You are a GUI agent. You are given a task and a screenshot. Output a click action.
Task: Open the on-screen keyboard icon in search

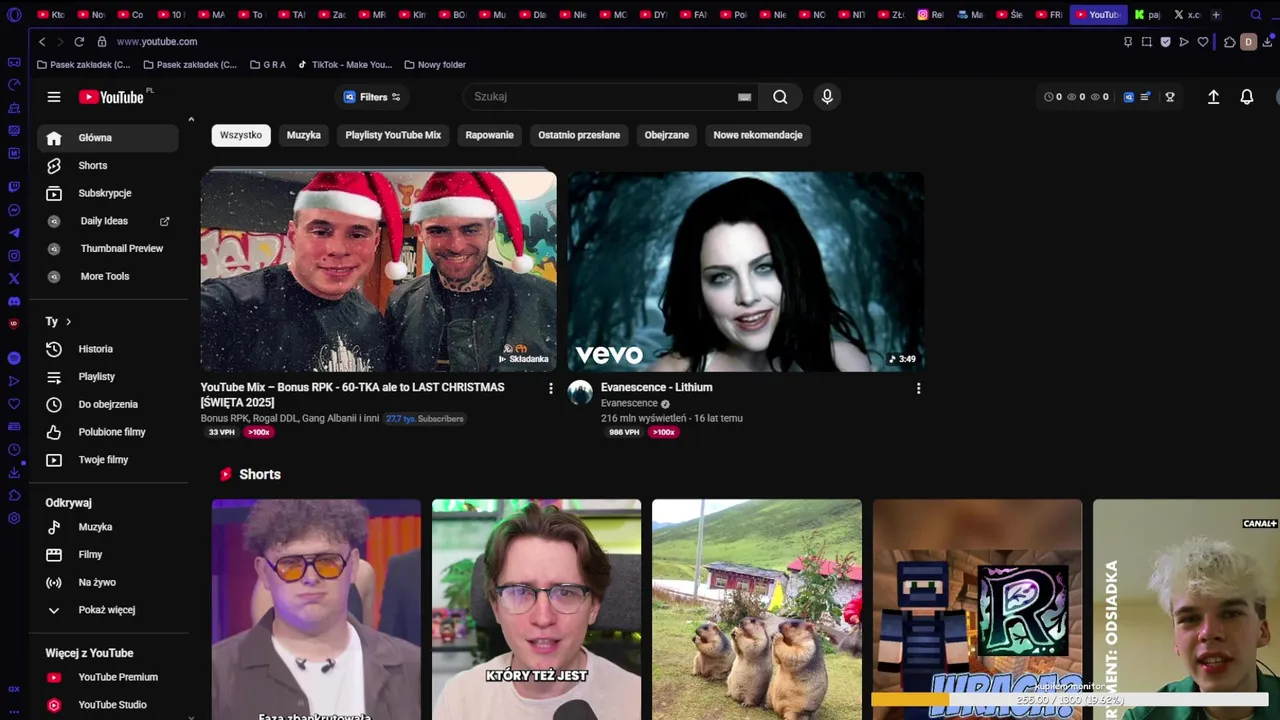coord(744,97)
